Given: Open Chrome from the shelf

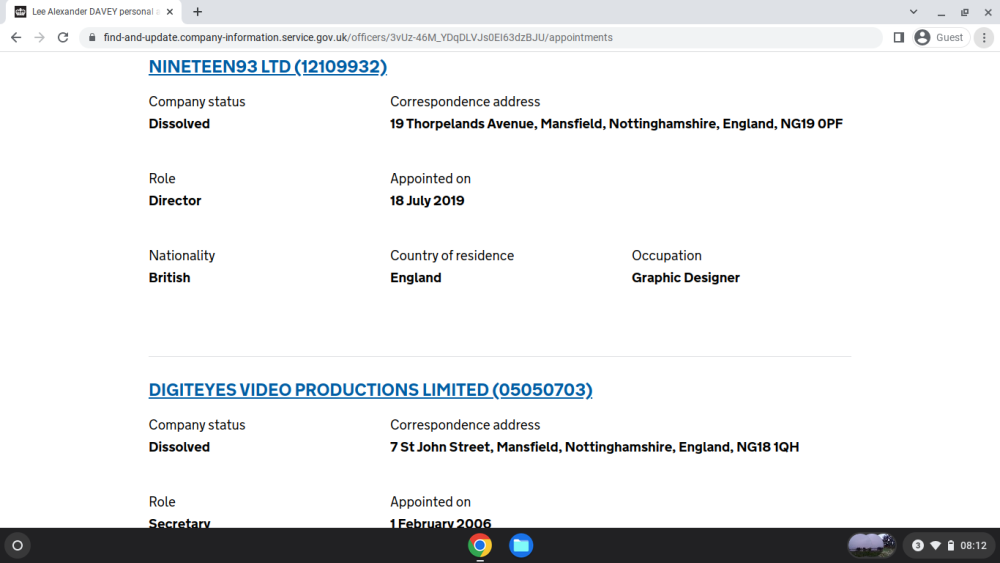Looking at the screenshot, I should (x=480, y=545).
